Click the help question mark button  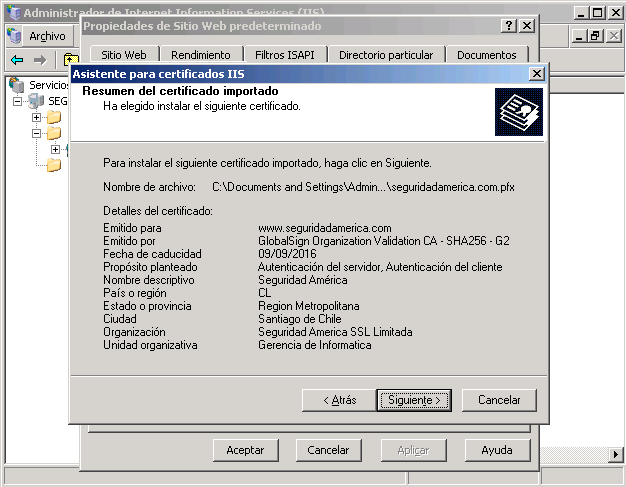coord(509,25)
